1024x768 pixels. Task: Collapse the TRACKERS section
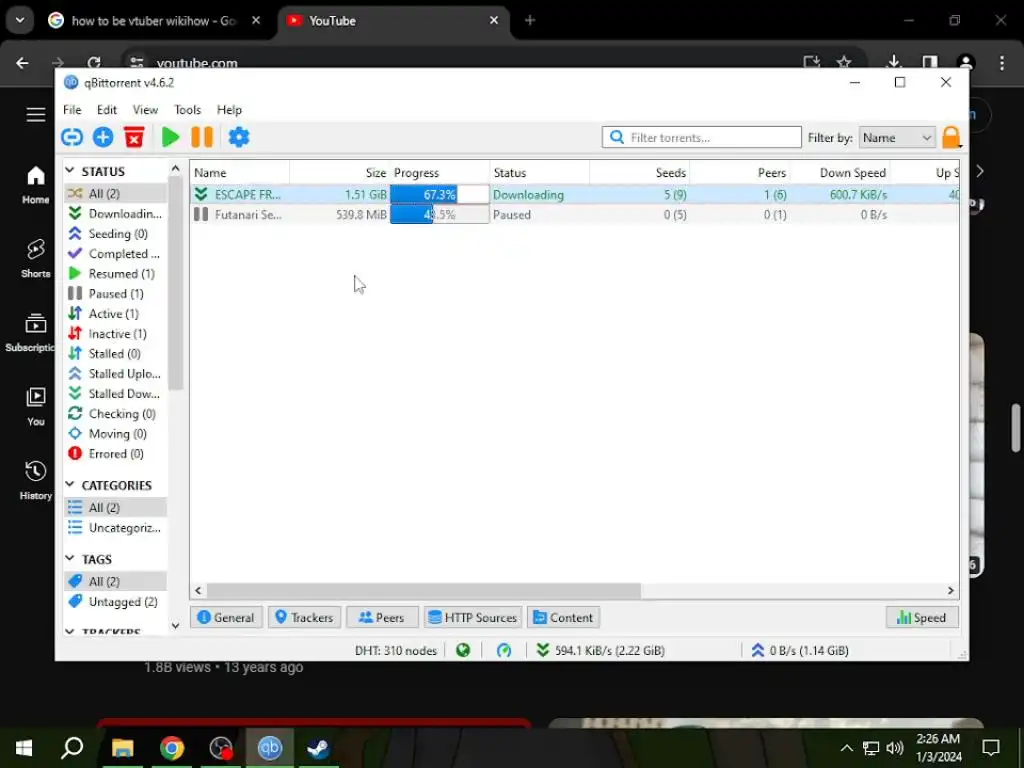coord(70,632)
